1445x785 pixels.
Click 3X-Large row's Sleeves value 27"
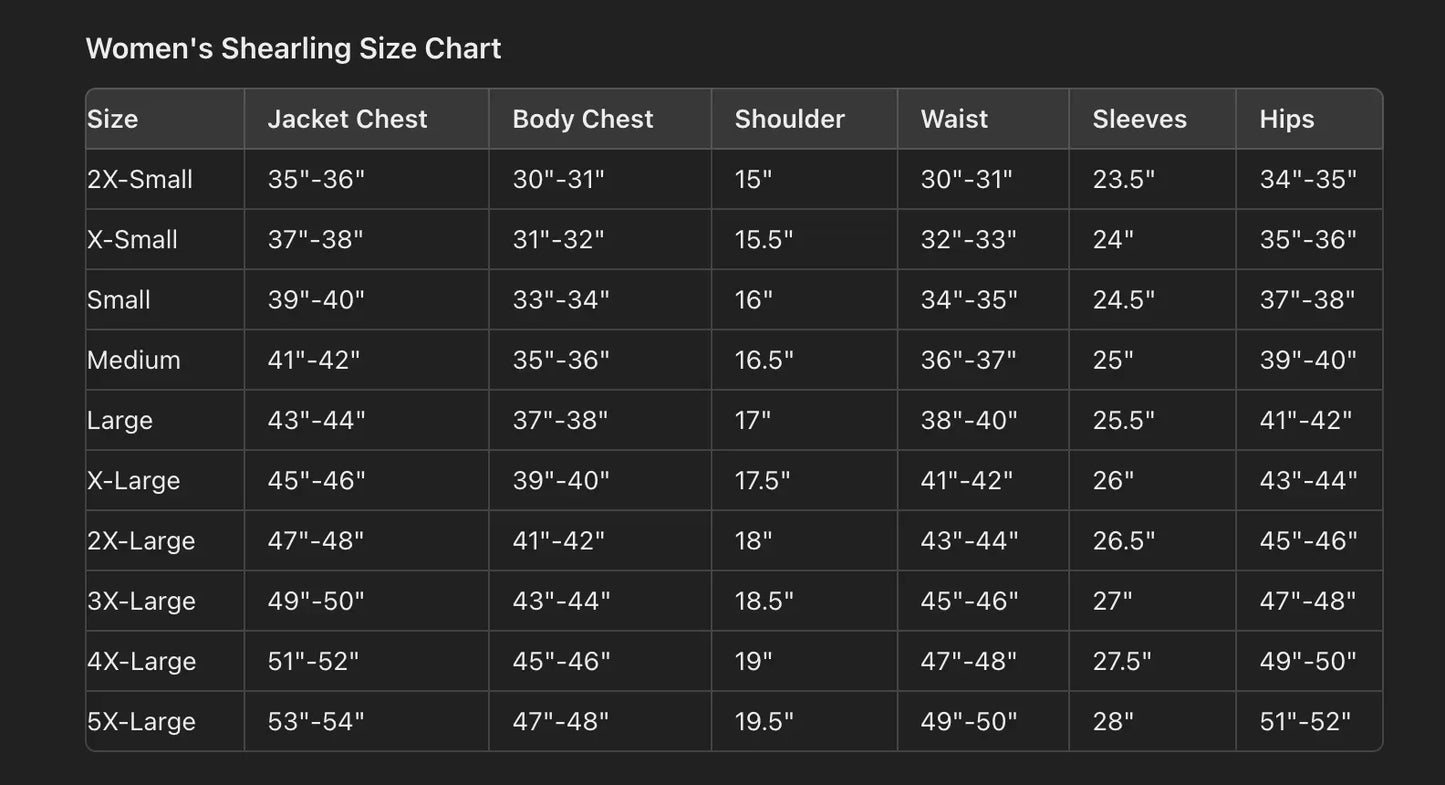click(1112, 601)
